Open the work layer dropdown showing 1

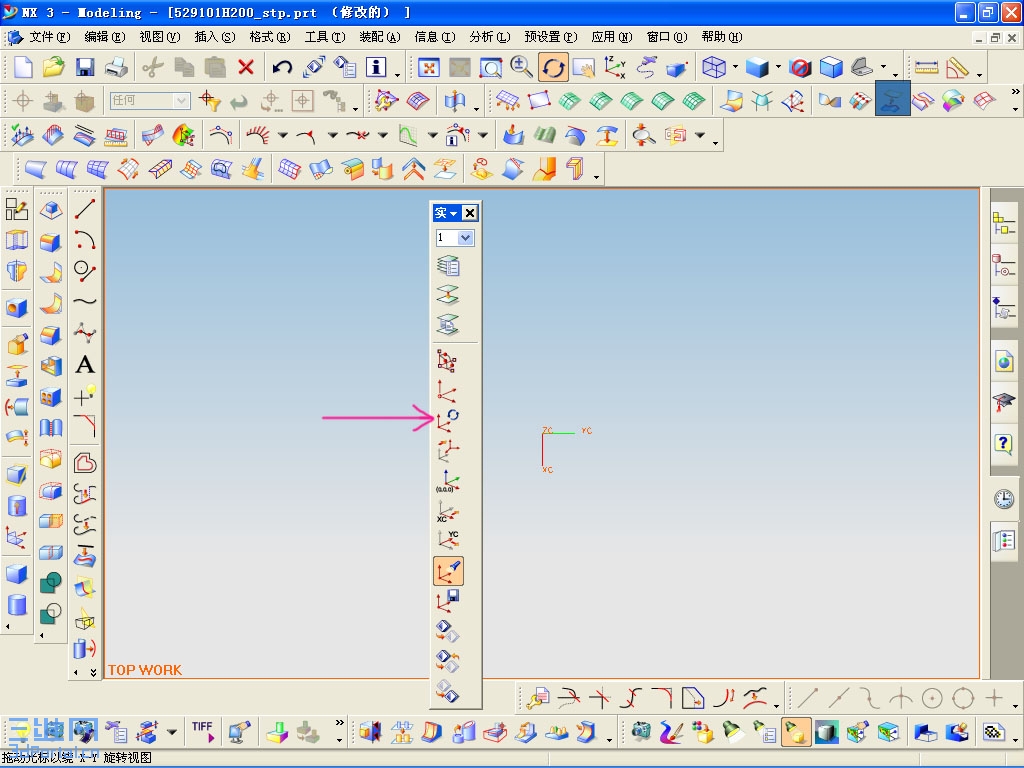[x=455, y=238]
